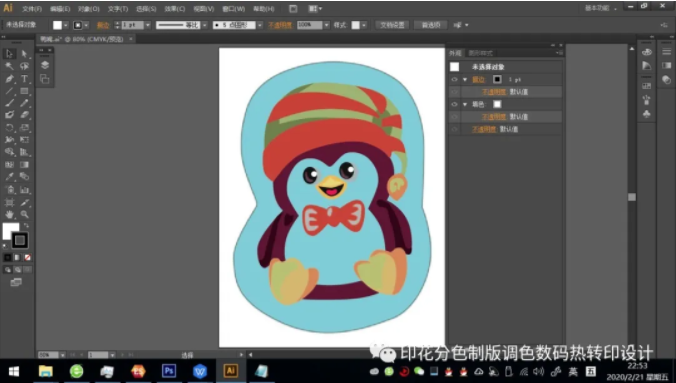676x383 pixels.
Task: Select the Eraser tool
Action: click(x=24, y=115)
